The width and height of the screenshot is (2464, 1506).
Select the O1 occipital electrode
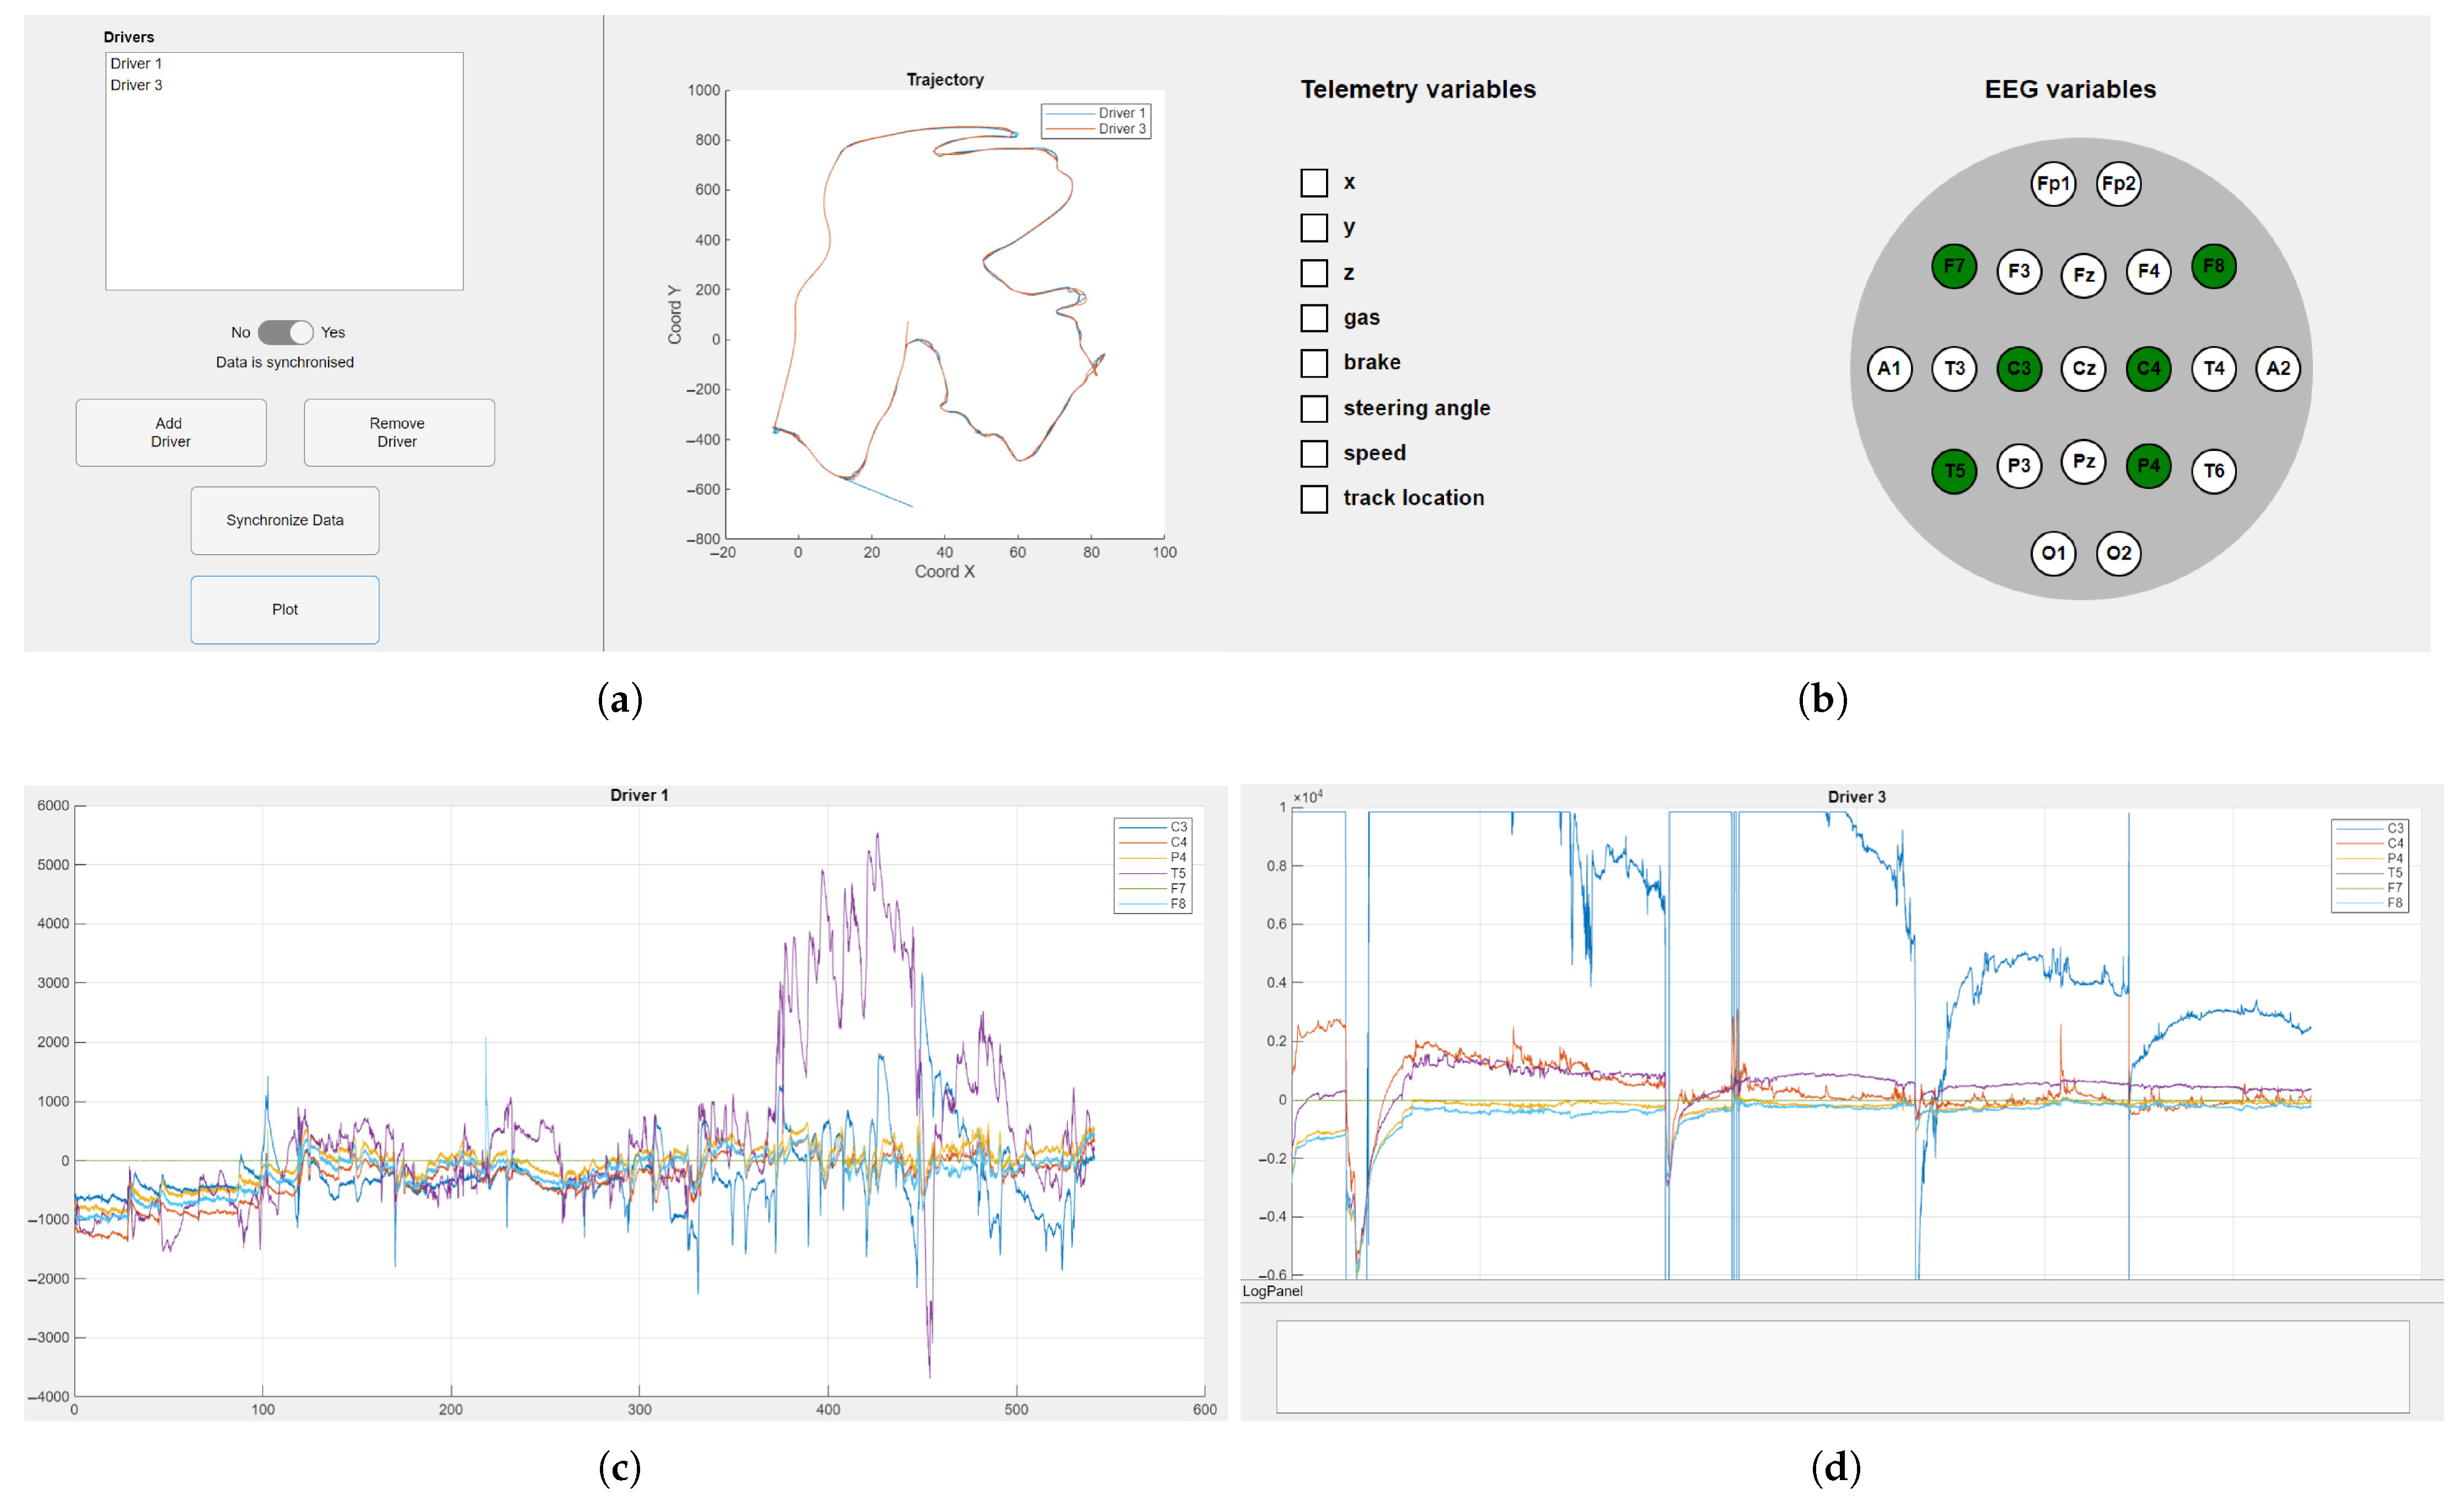click(x=2052, y=553)
